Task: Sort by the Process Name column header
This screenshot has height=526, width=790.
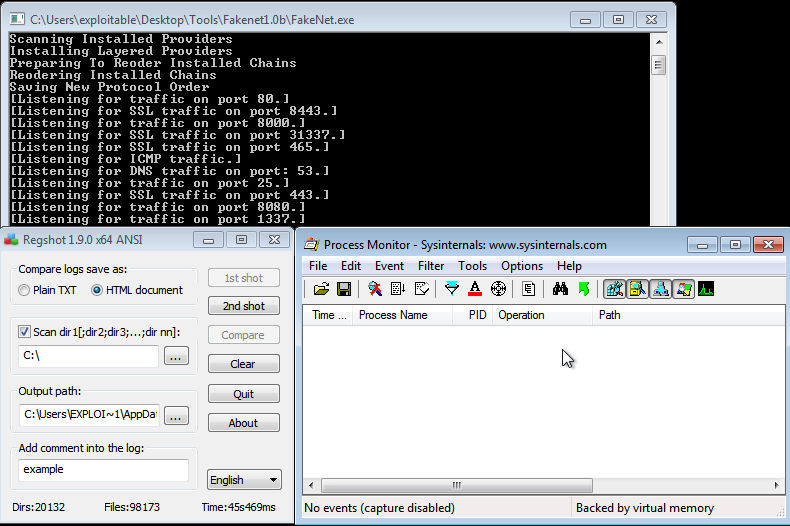Action: [403, 315]
